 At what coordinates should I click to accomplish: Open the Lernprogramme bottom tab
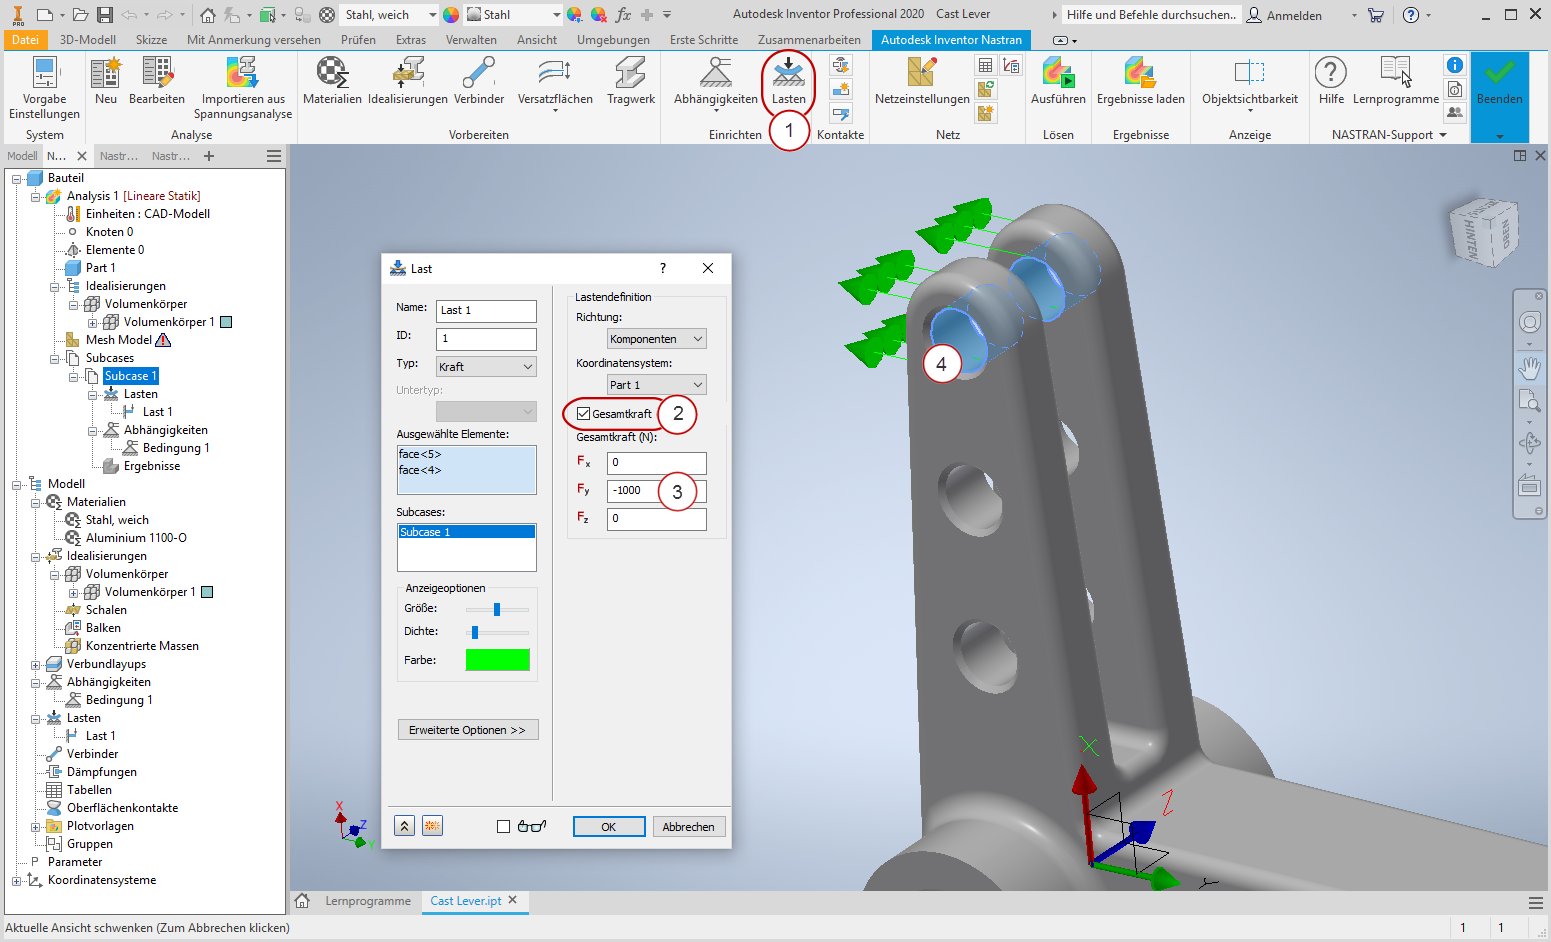point(368,901)
